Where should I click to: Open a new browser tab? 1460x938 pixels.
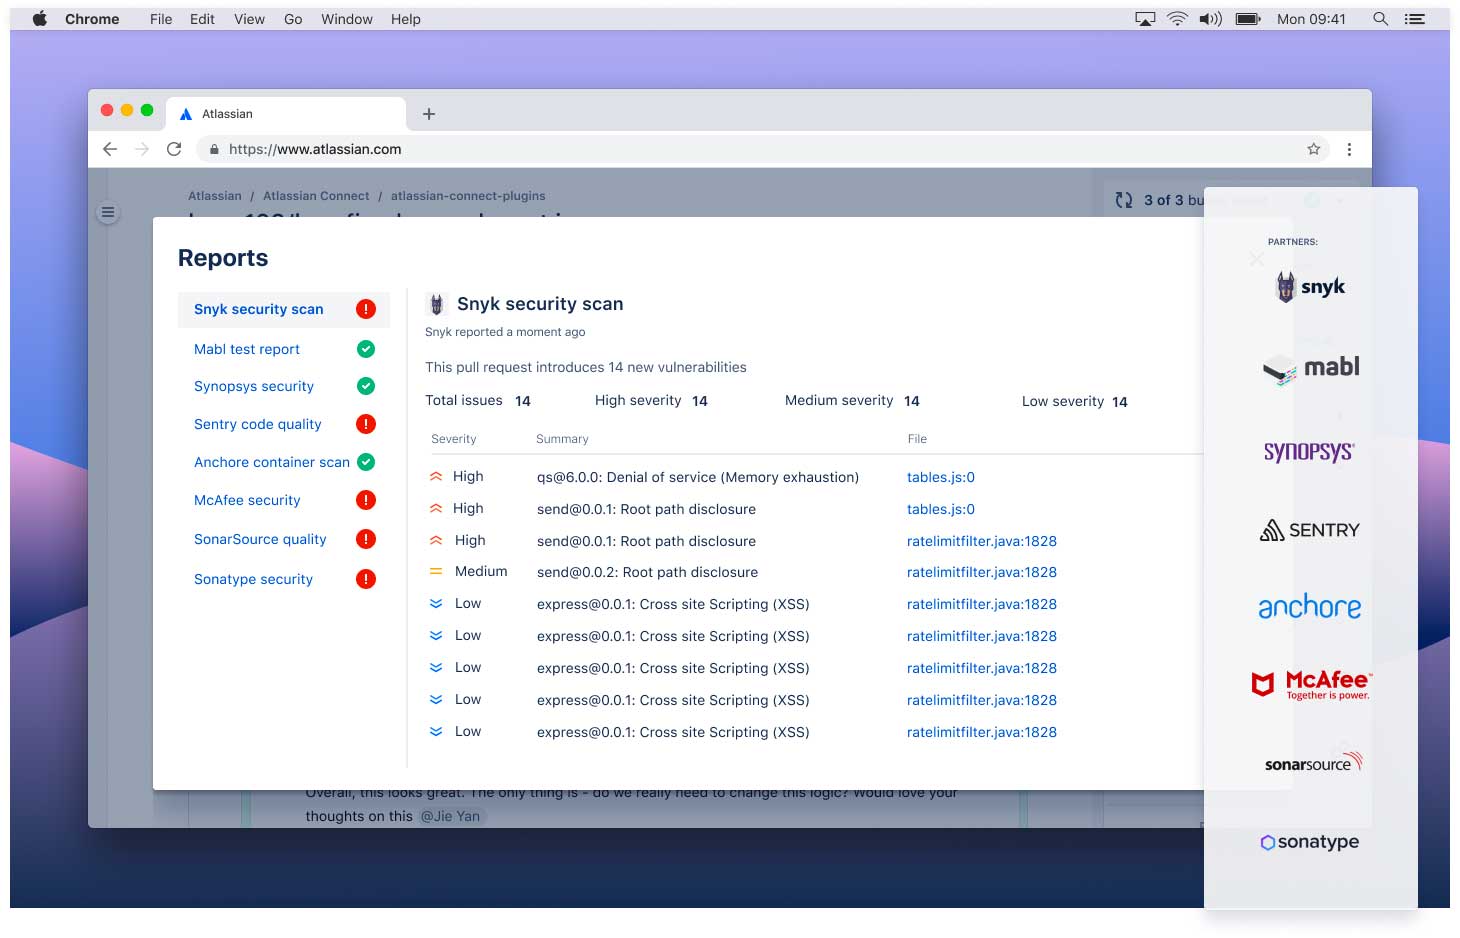tap(429, 114)
